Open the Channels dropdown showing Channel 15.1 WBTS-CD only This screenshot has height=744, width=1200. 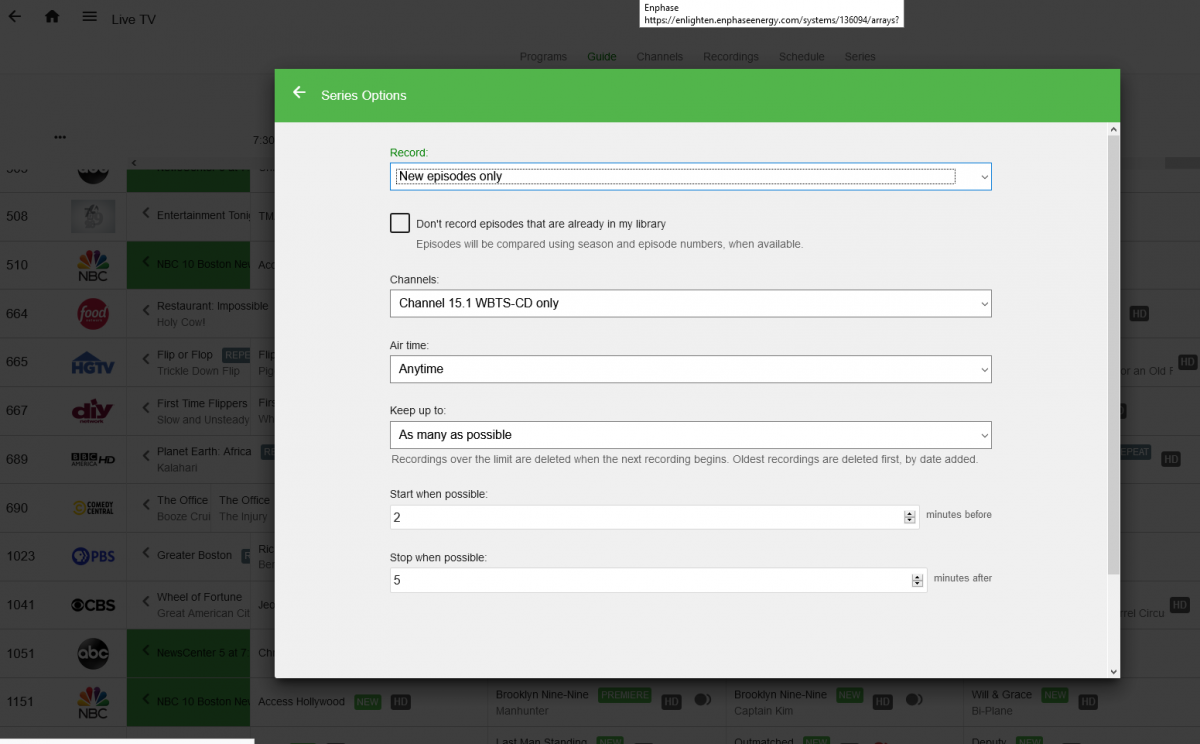(690, 303)
